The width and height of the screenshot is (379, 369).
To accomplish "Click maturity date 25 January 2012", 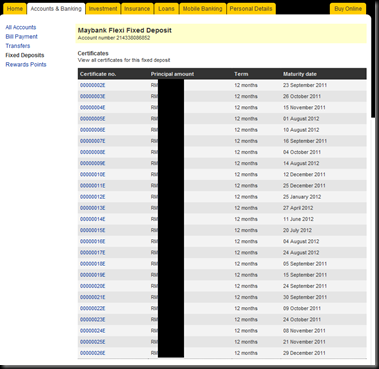I will pyautogui.click(x=302, y=197).
